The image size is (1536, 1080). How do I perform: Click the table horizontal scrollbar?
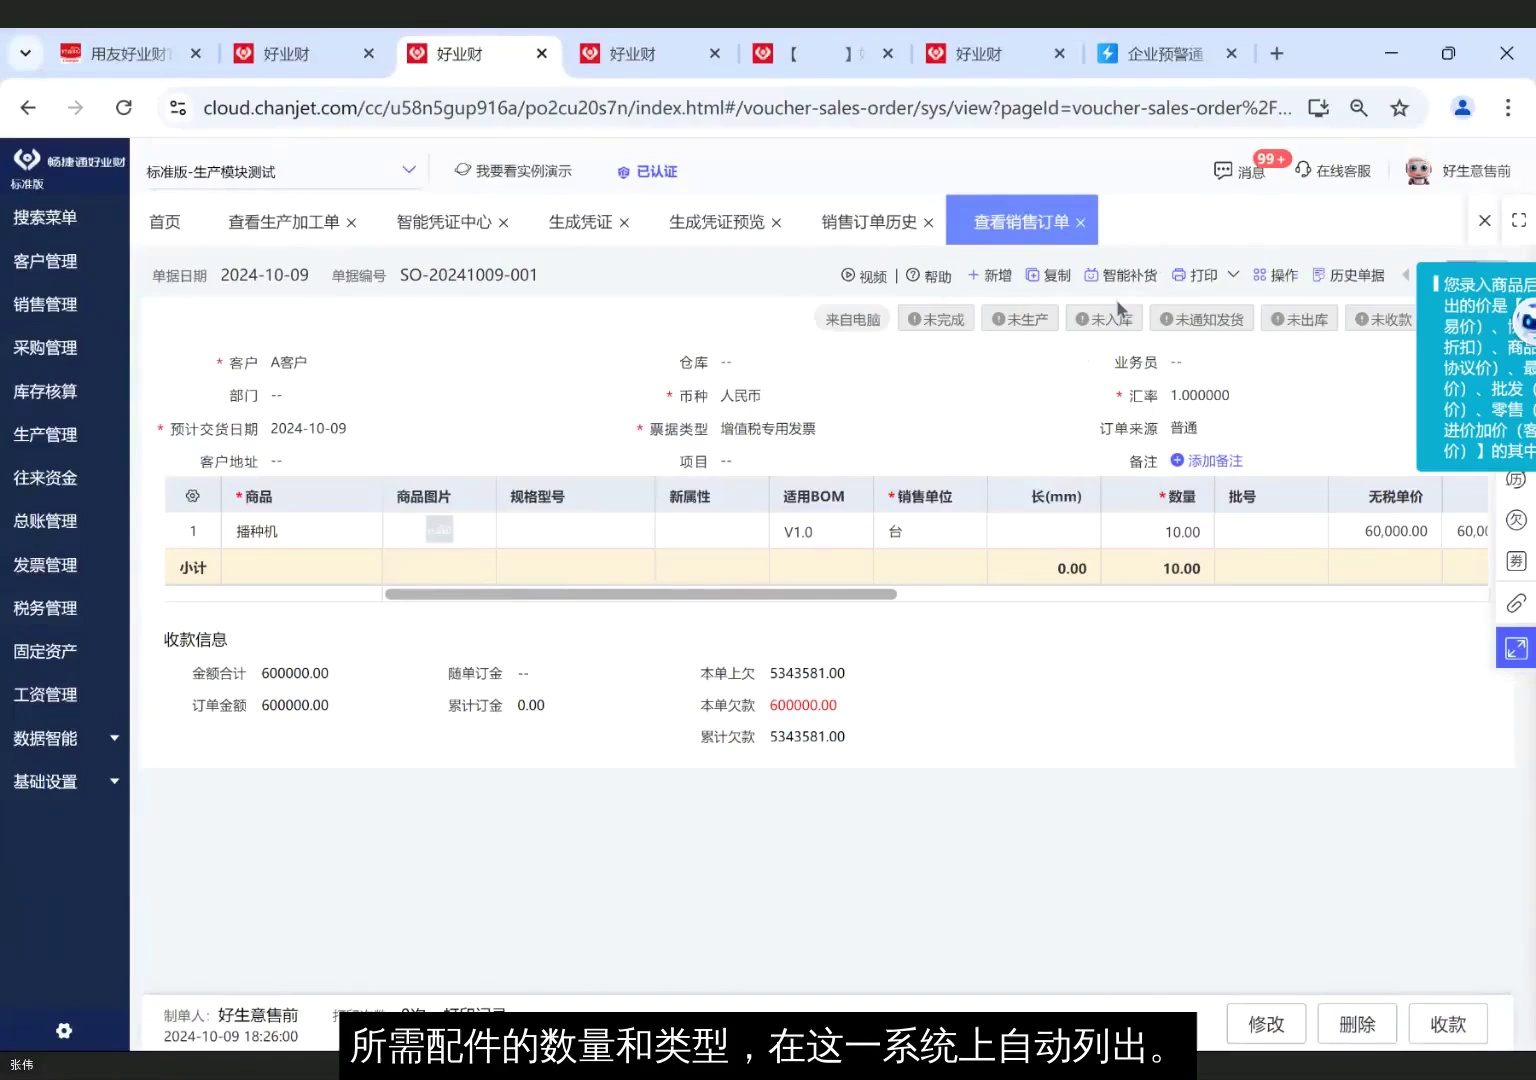(640, 593)
